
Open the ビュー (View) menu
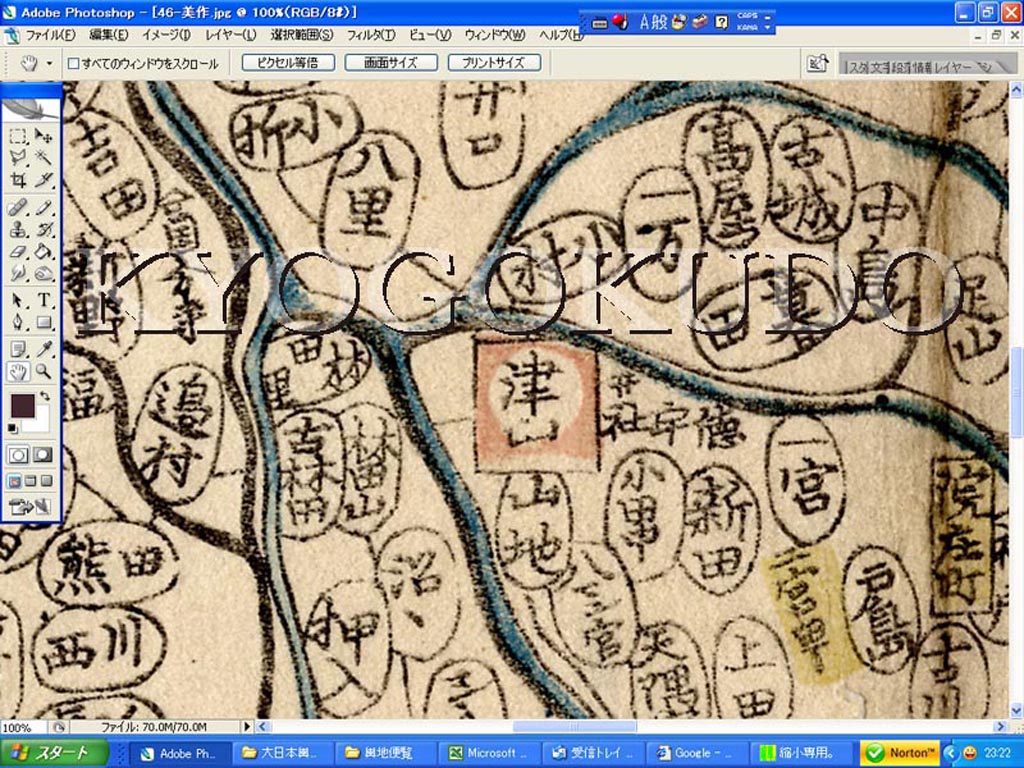tap(430, 35)
